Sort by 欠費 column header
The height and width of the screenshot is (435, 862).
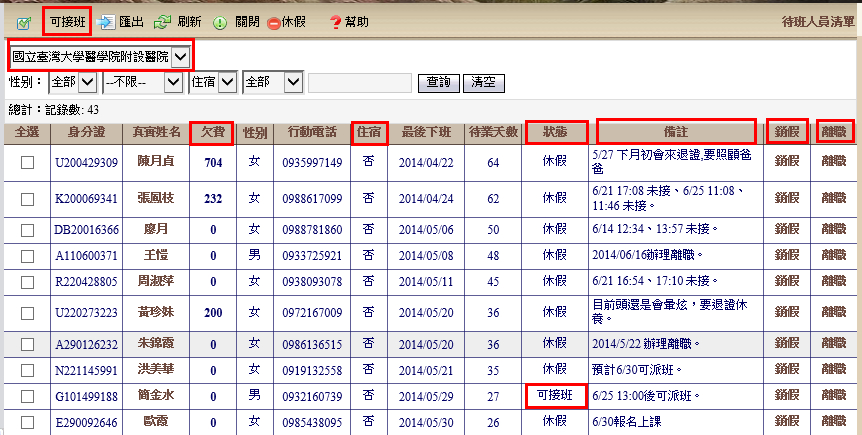[x=211, y=132]
